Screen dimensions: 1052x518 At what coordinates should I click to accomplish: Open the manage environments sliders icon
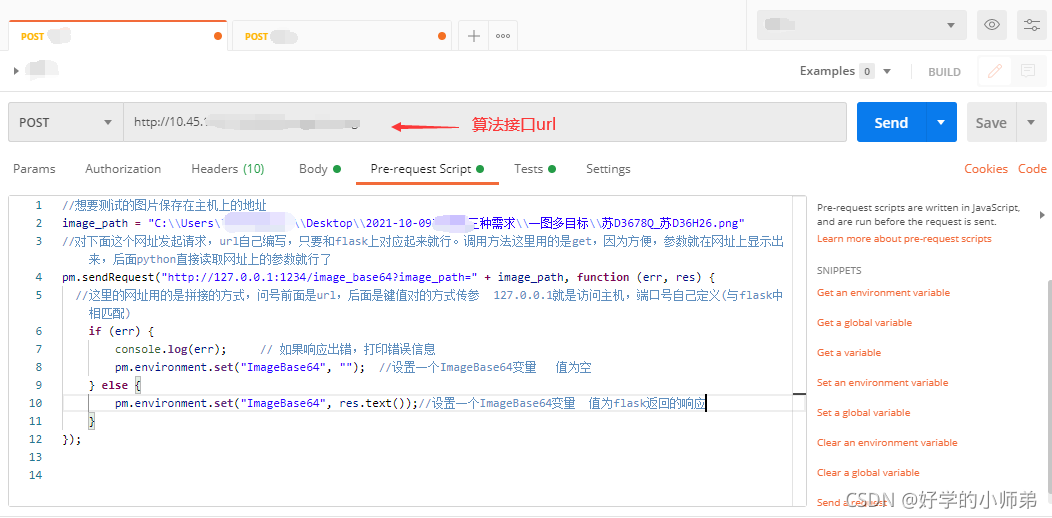1031,25
